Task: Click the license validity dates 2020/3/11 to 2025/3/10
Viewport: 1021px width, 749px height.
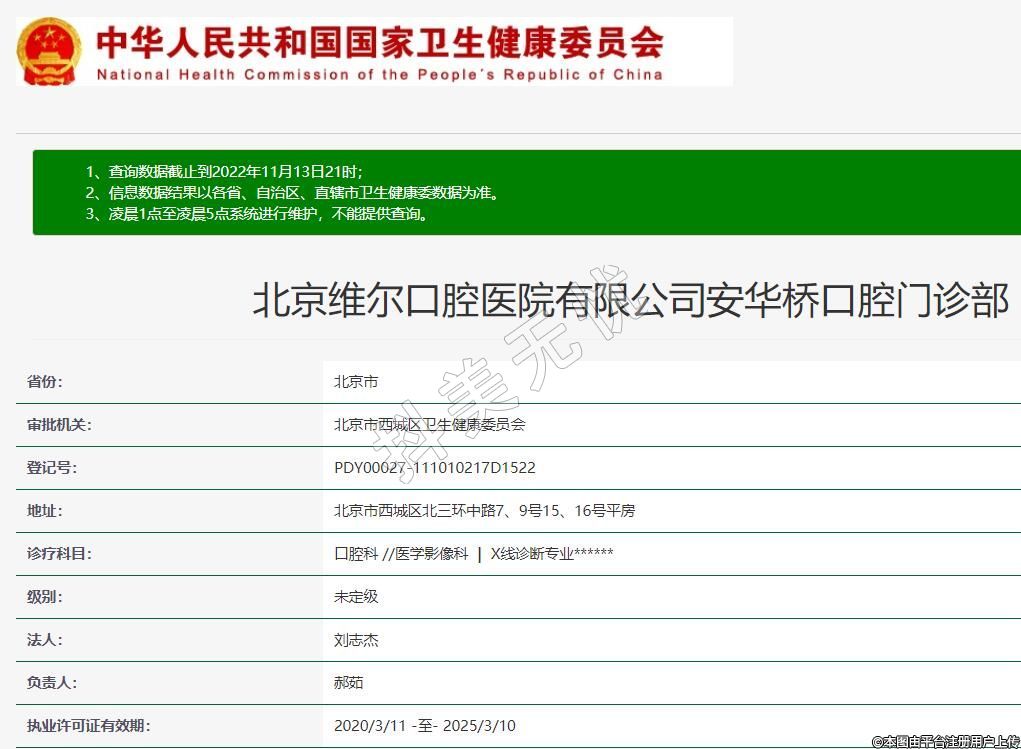Action: [424, 726]
